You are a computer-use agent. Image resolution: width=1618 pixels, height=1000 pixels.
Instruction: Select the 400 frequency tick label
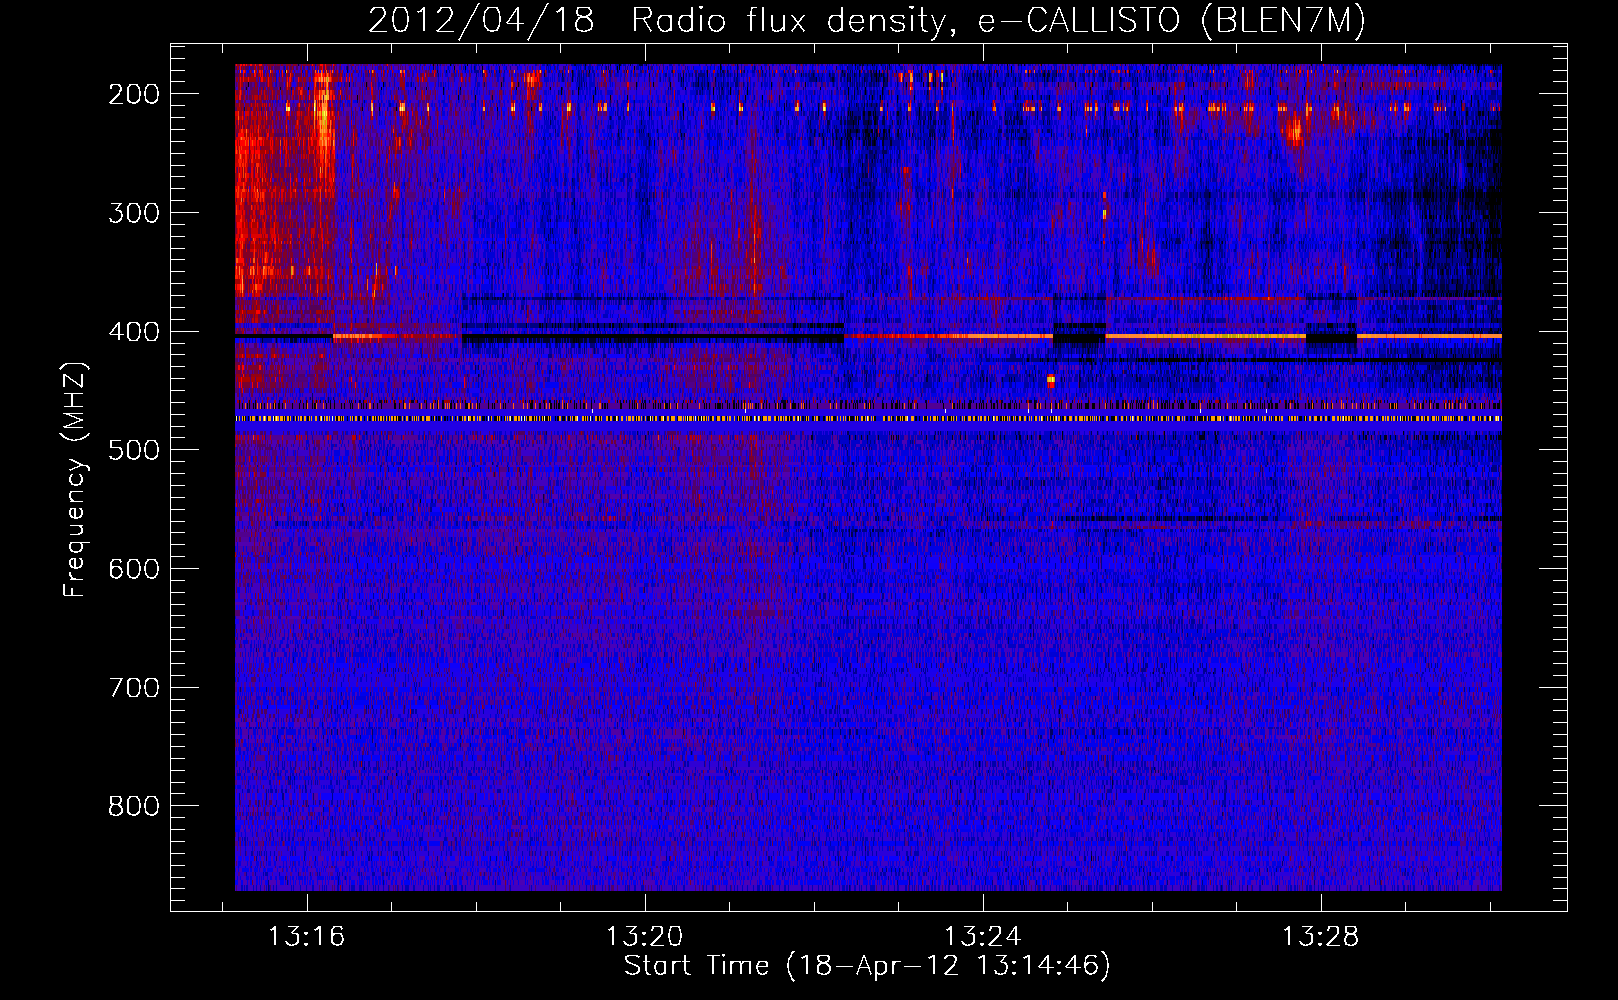pyautogui.click(x=133, y=332)
